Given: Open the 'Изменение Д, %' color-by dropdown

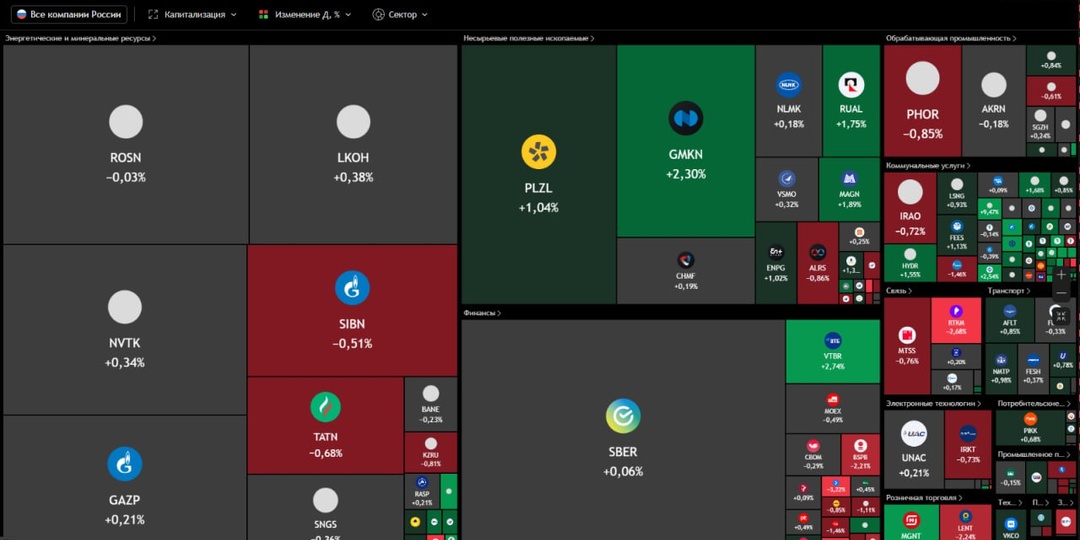Looking at the screenshot, I should pyautogui.click(x=304, y=14).
